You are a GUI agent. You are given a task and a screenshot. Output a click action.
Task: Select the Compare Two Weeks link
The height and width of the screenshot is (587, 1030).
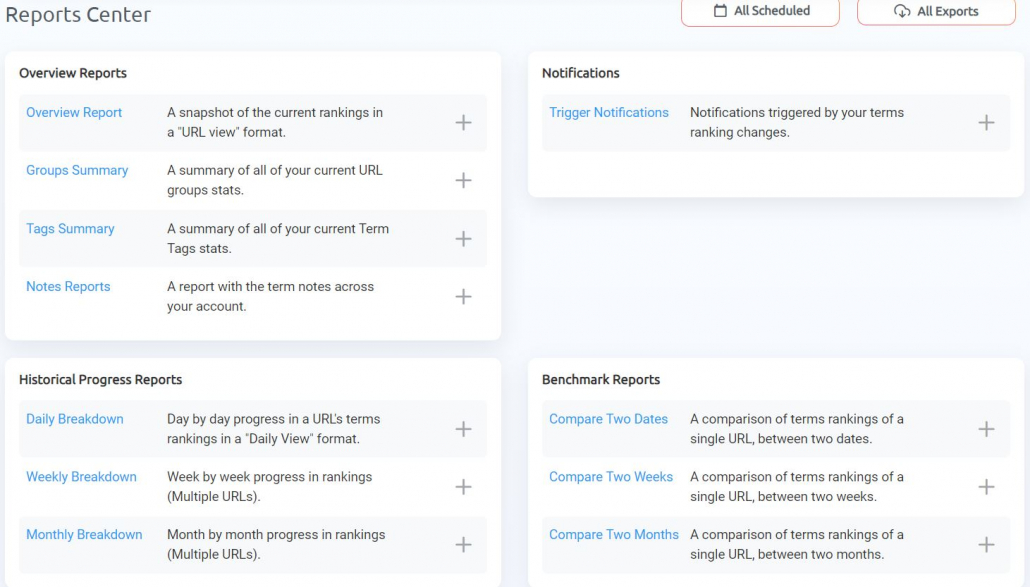[611, 477]
